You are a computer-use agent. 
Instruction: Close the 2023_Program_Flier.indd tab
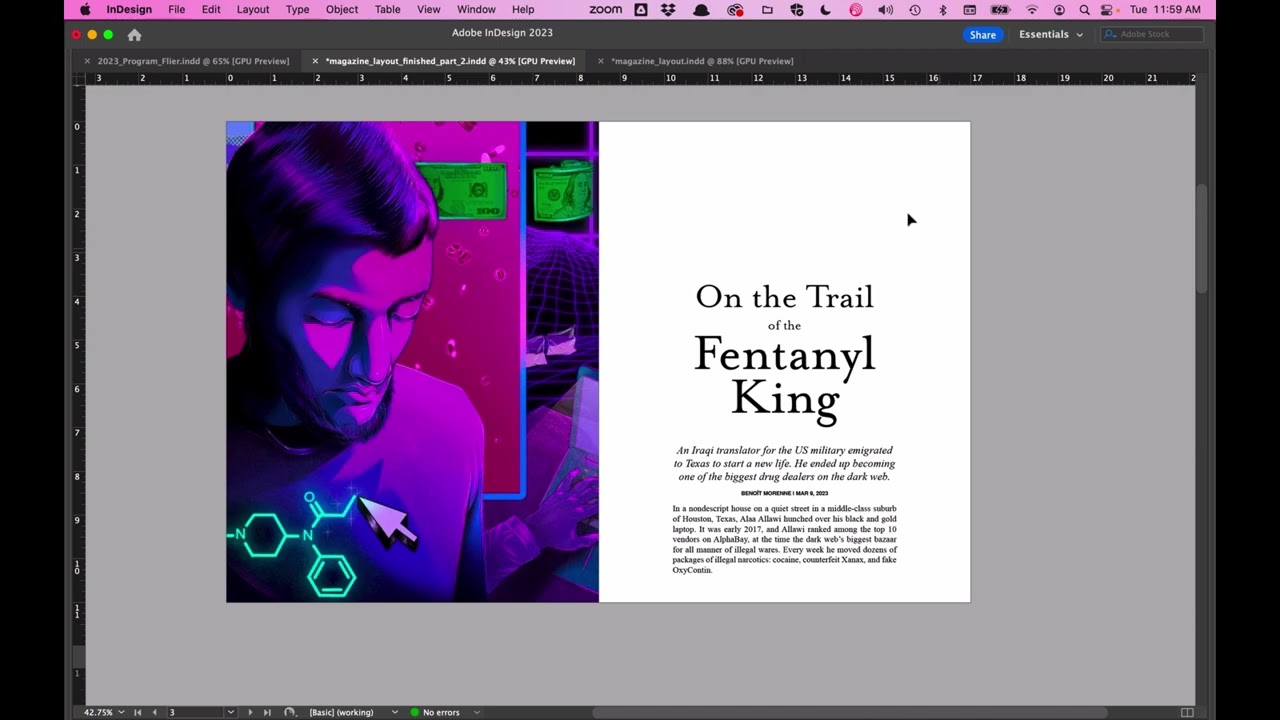pos(87,61)
